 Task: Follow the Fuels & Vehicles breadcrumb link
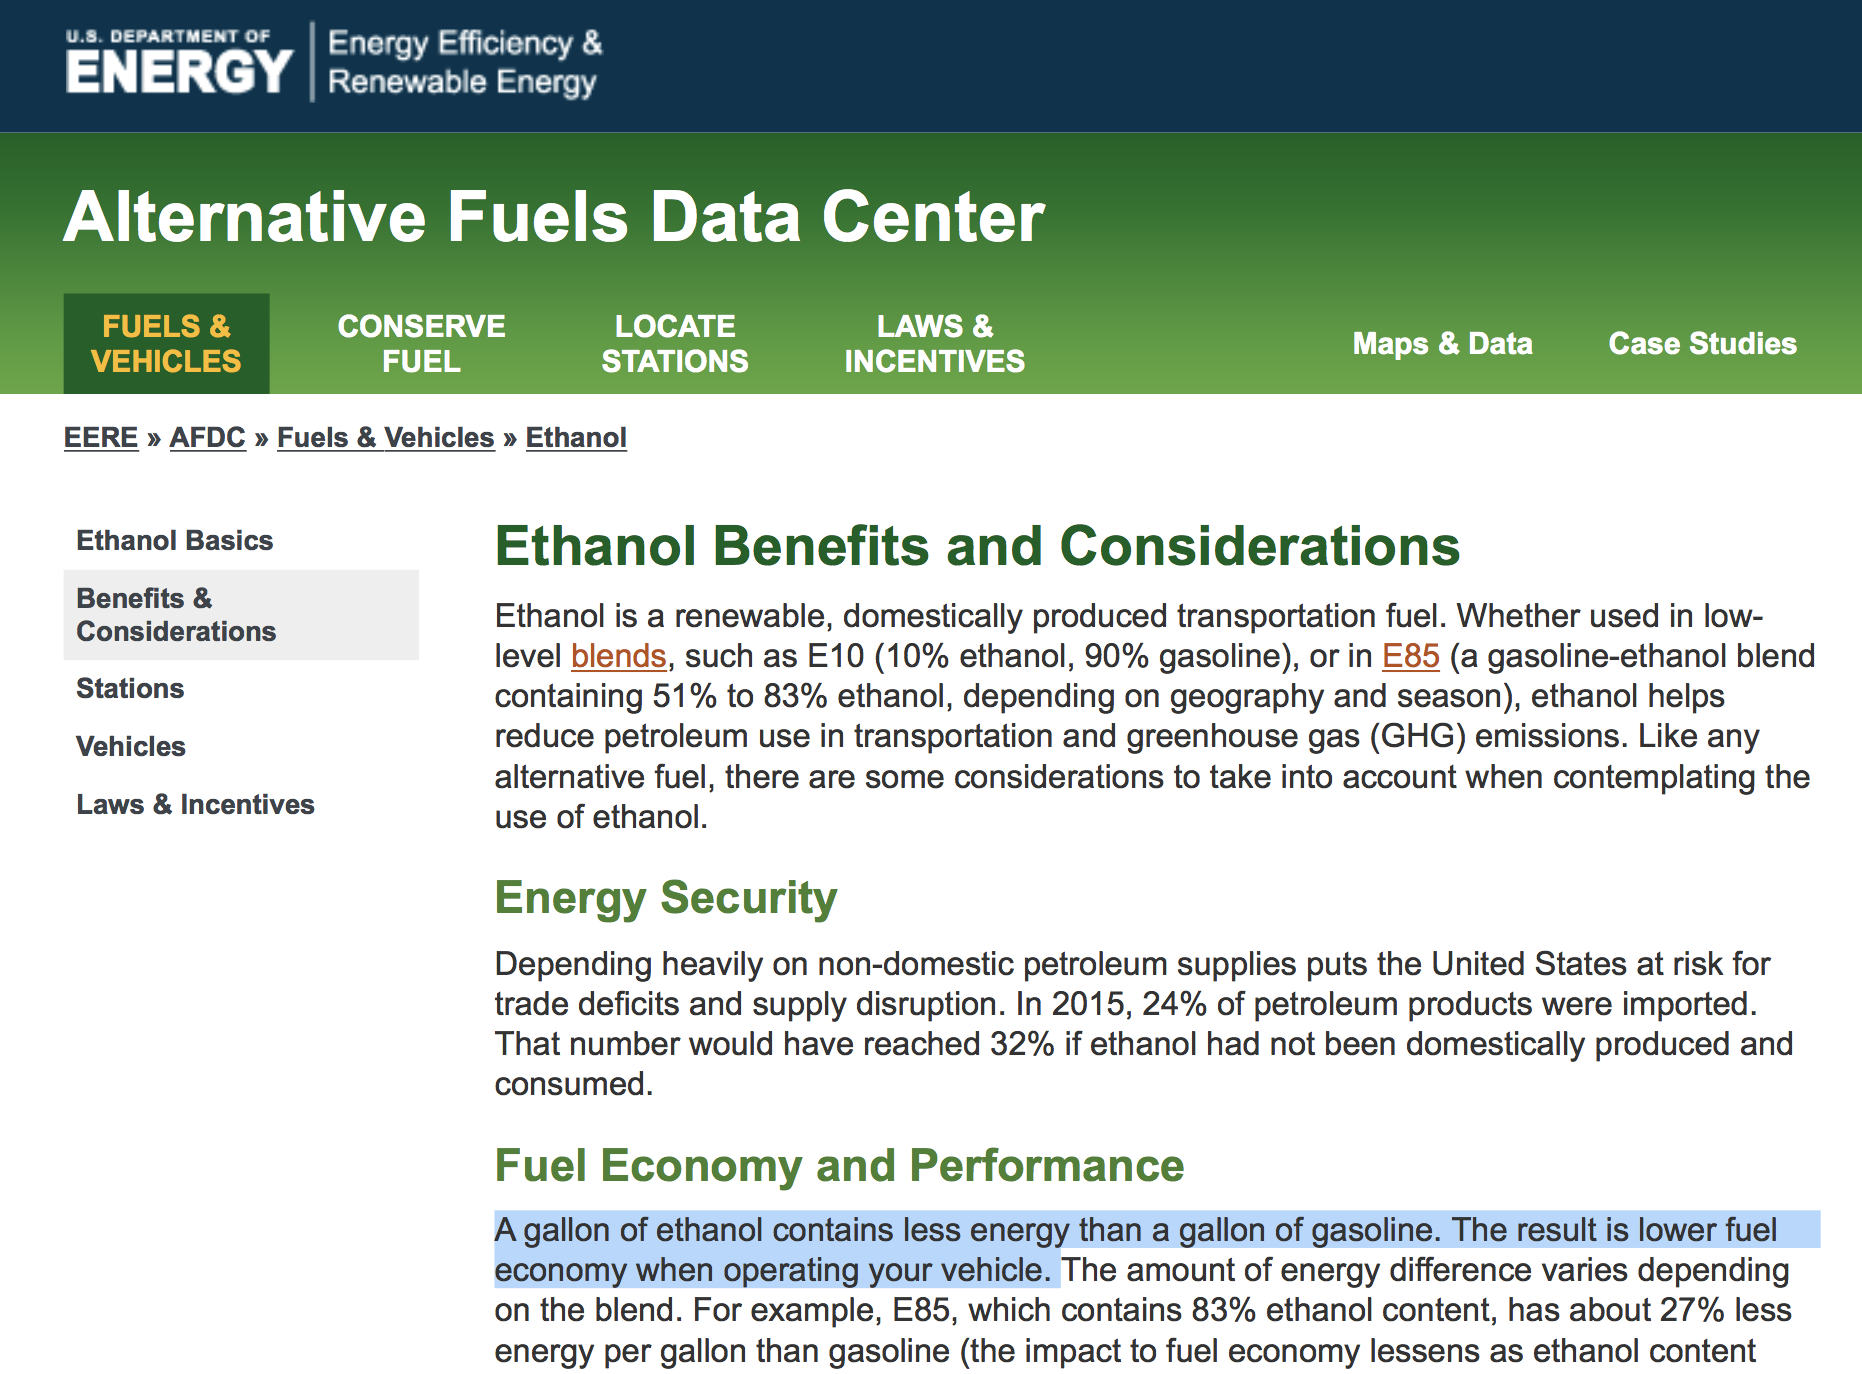click(x=385, y=437)
